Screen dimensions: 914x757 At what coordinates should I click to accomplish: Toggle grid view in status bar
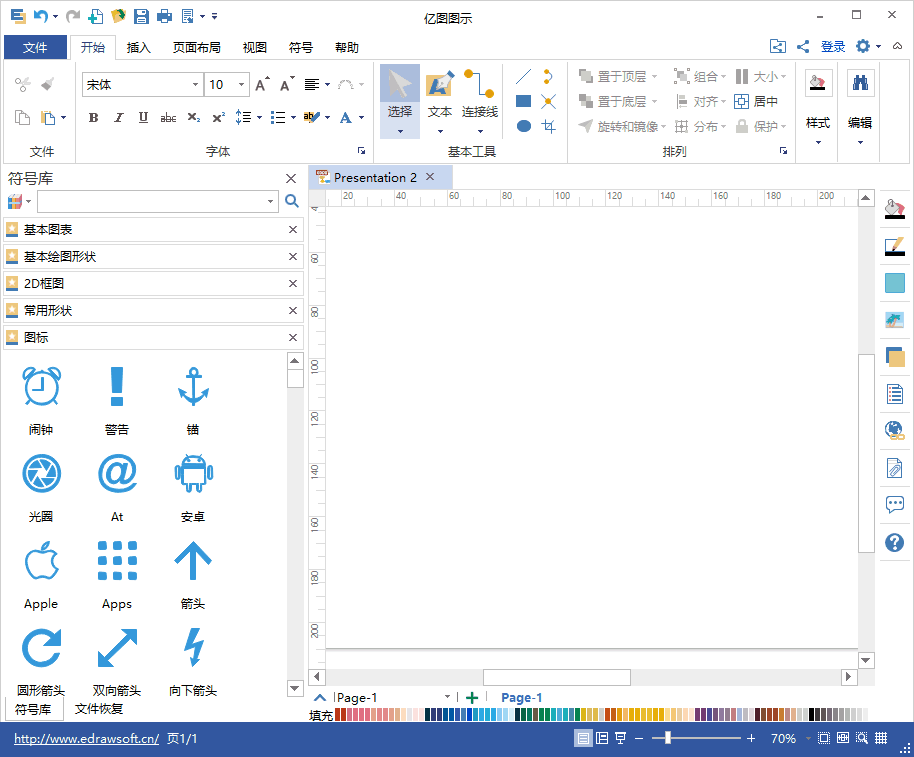coord(881,738)
